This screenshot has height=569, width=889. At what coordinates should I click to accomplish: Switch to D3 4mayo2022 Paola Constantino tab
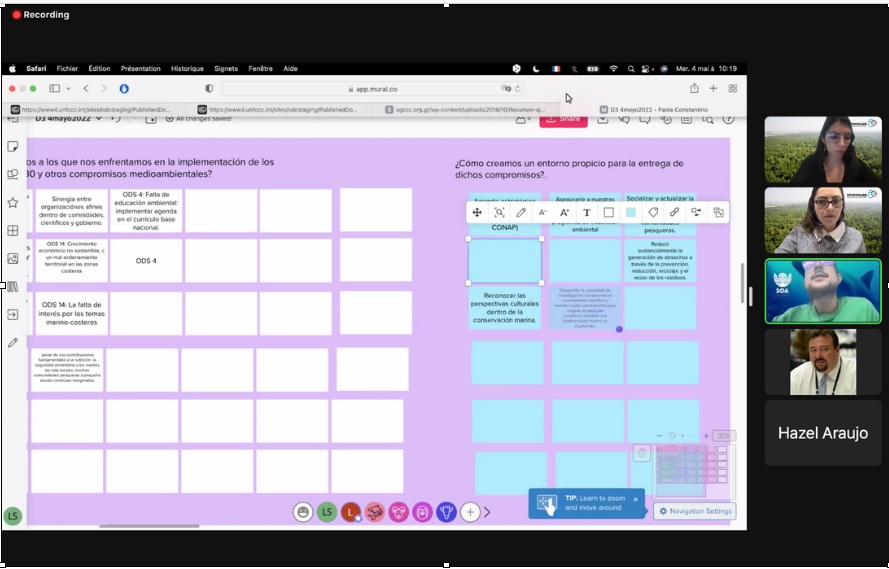pos(653,109)
